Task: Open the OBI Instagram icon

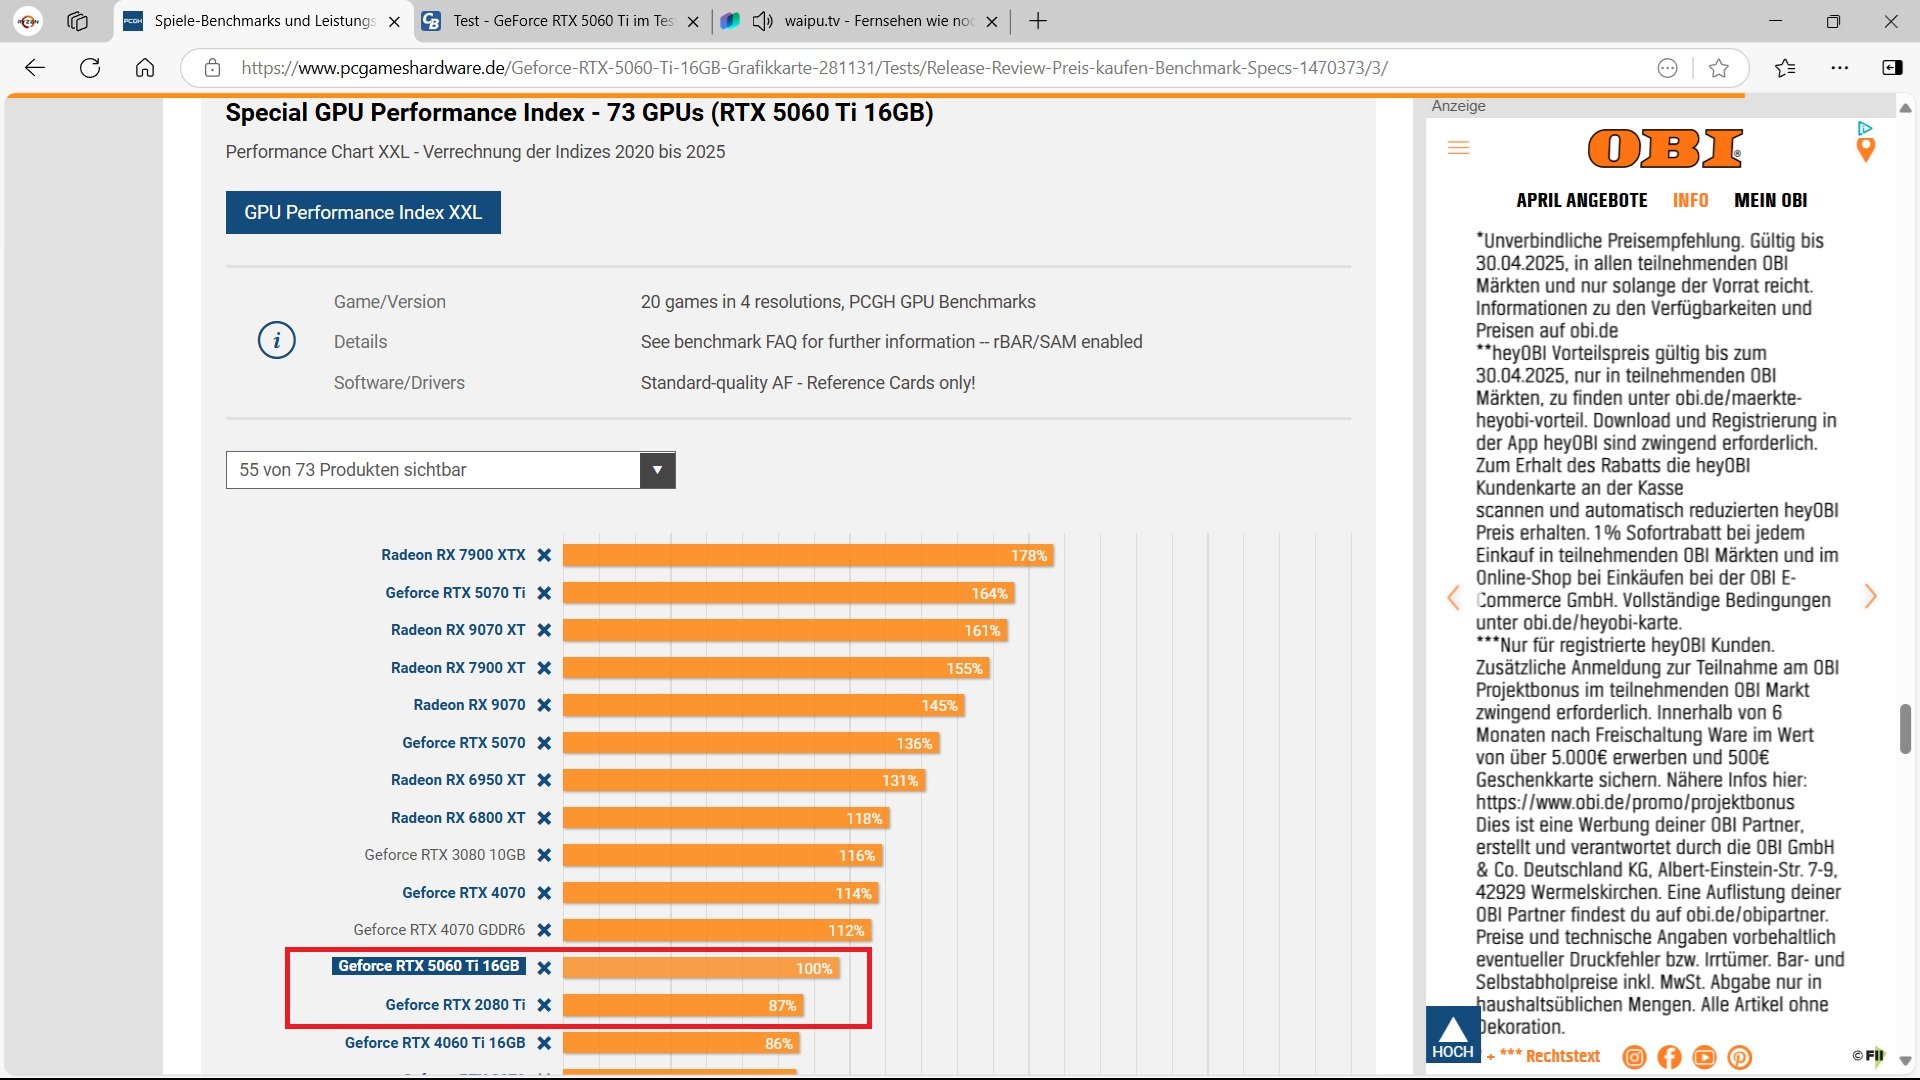Action: pyautogui.click(x=1634, y=1057)
